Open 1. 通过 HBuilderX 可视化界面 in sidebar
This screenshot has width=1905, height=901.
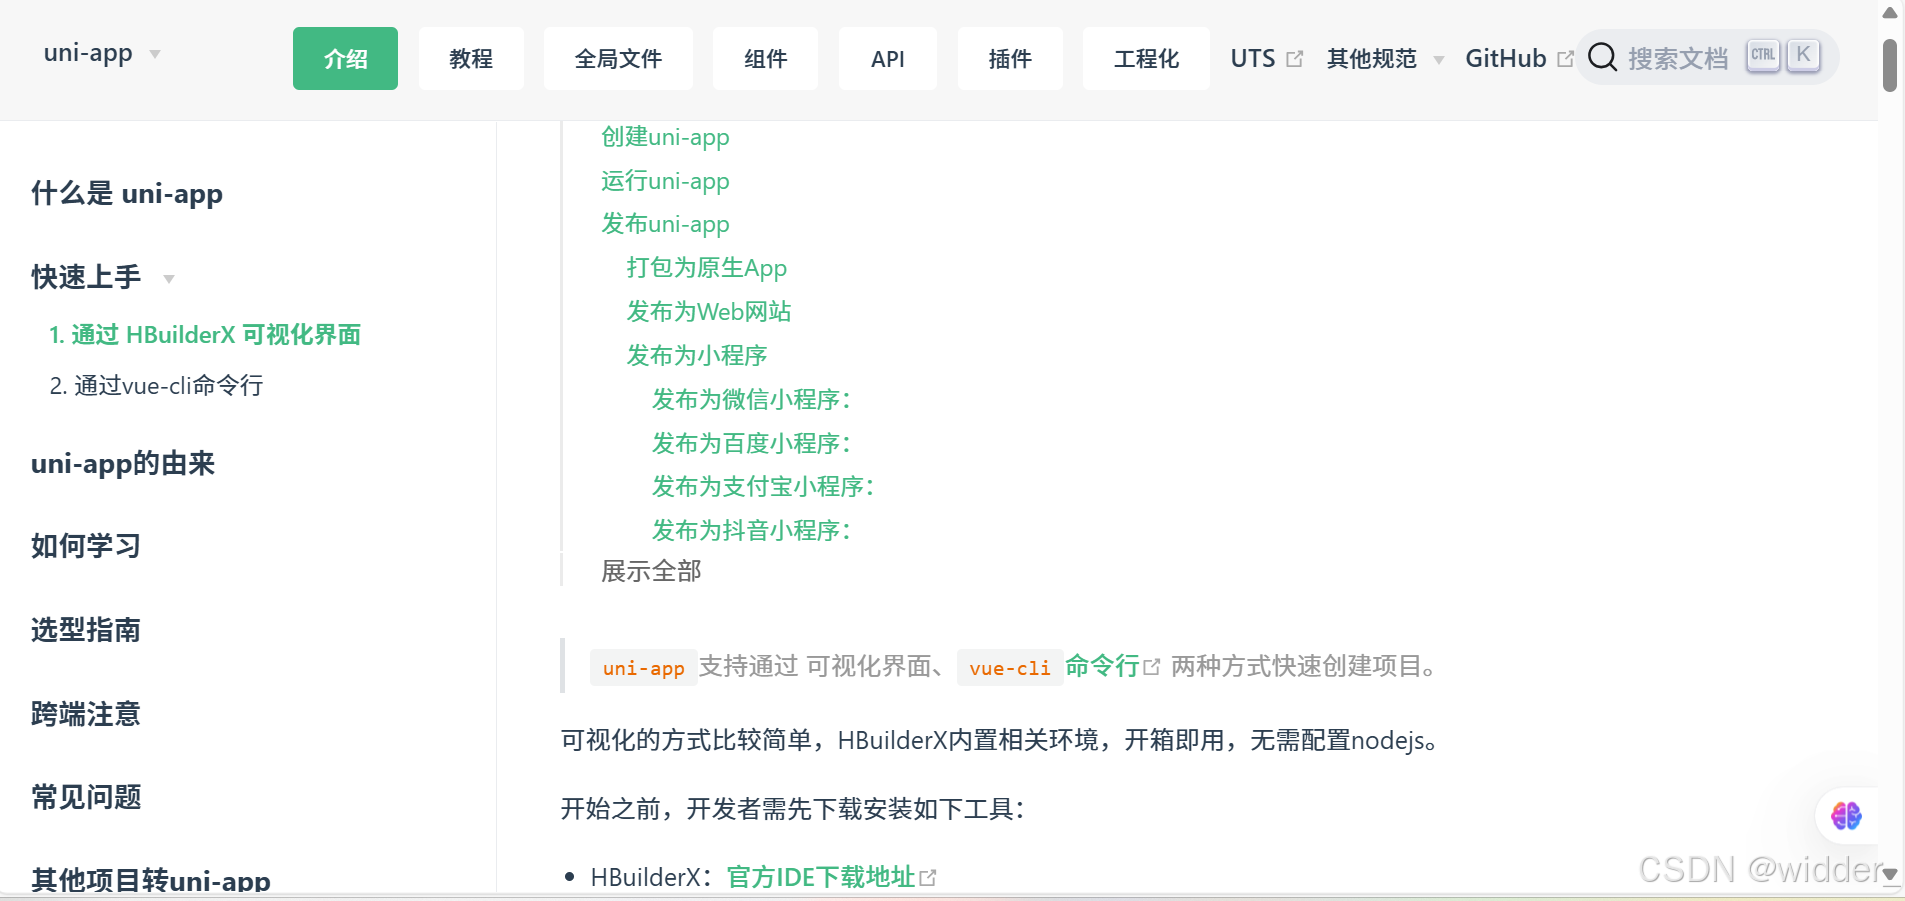click(205, 334)
